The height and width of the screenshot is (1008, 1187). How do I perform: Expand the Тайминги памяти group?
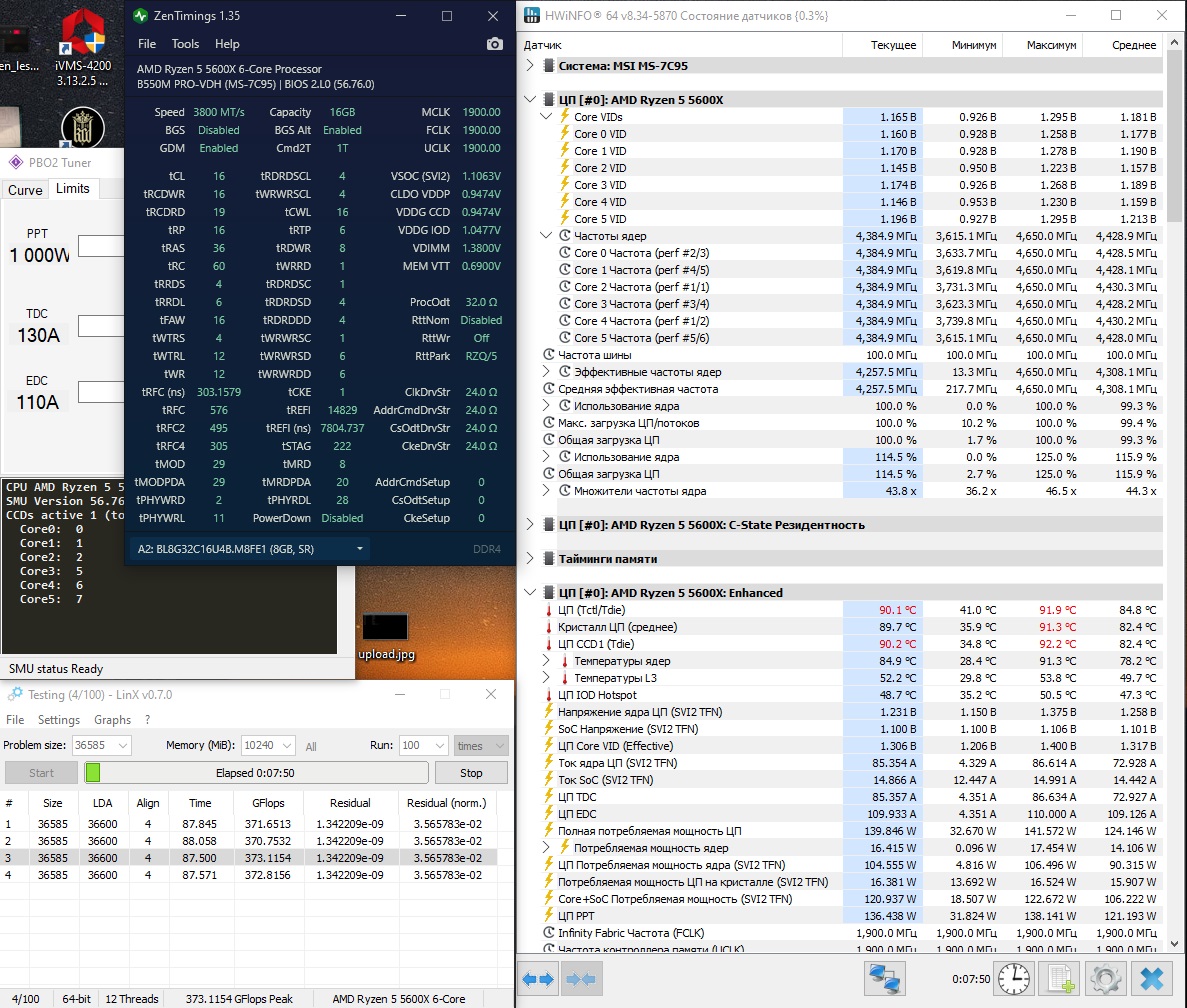[x=530, y=558]
